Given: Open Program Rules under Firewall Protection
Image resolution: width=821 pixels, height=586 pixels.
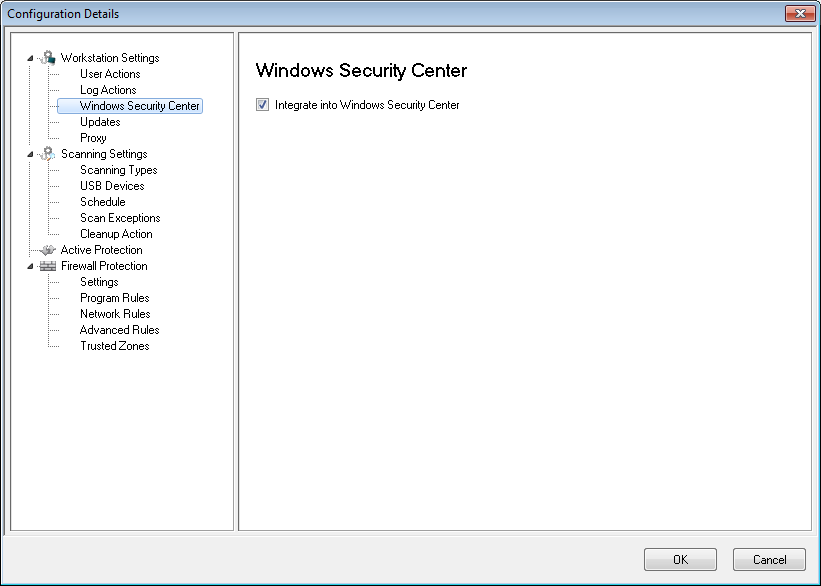Looking at the screenshot, I should [115, 298].
